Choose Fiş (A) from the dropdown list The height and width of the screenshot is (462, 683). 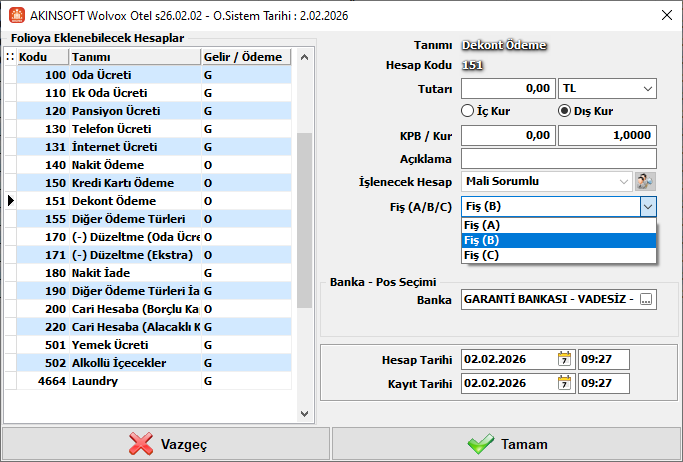[x=558, y=225]
